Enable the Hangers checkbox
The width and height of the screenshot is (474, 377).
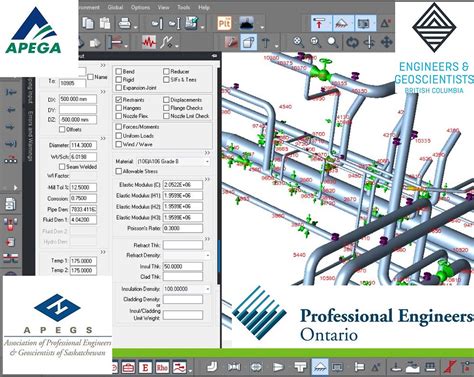click(x=118, y=108)
